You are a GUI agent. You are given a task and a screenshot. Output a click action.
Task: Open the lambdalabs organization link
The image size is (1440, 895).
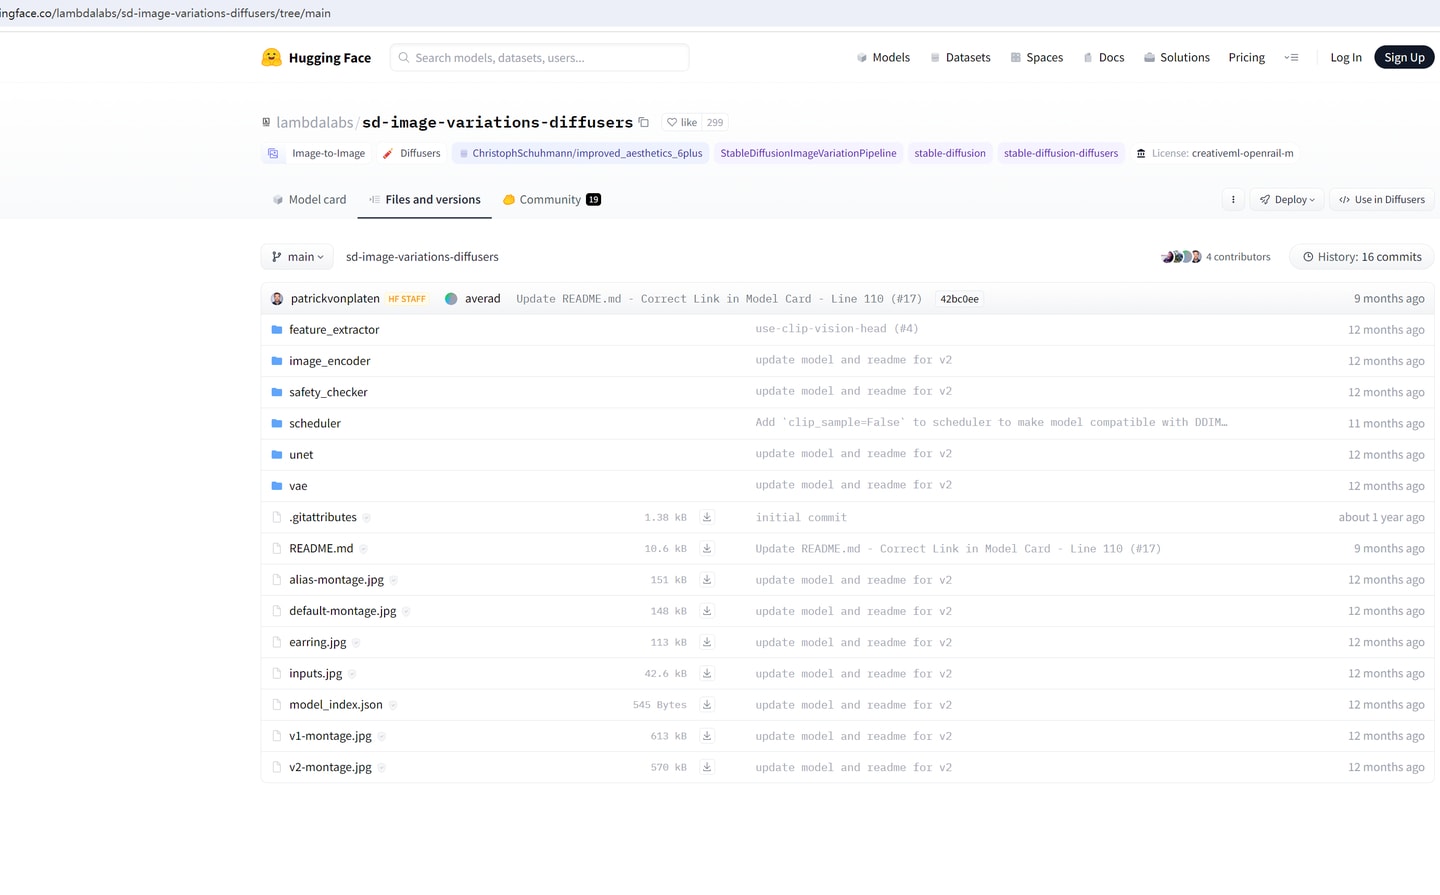click(315, 122)
